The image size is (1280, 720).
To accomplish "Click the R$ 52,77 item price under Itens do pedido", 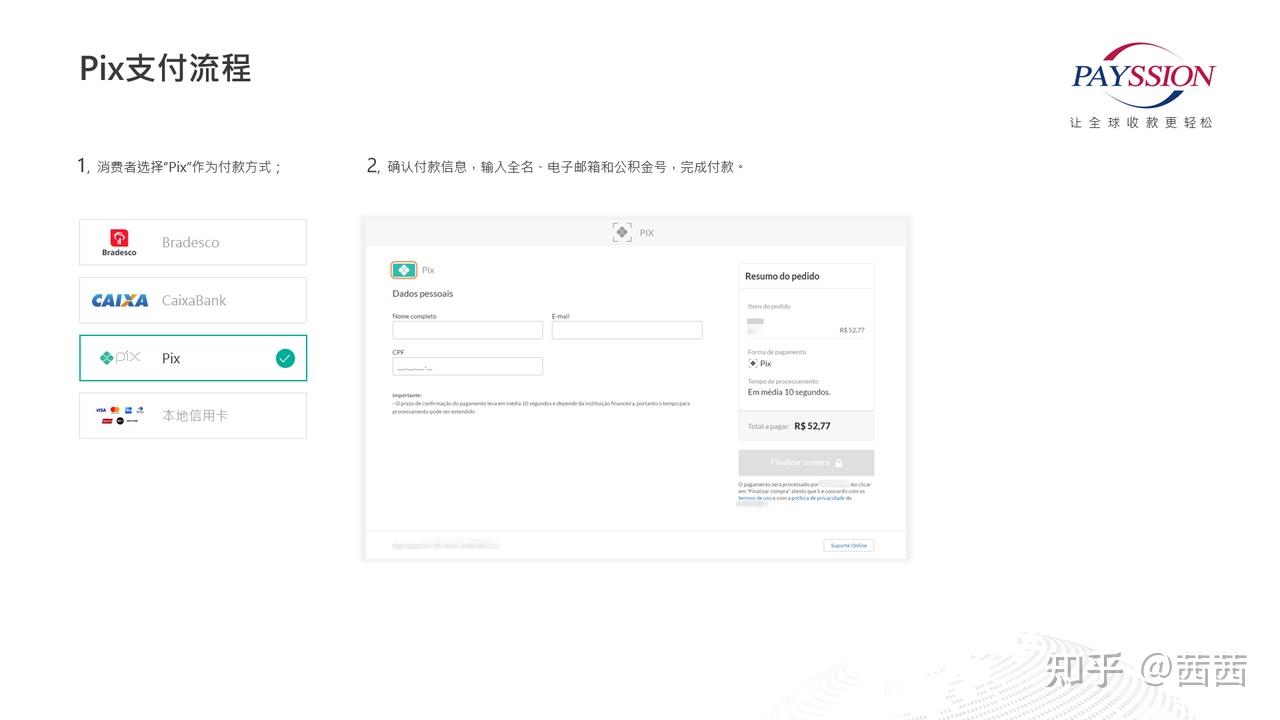I will point(852,330).
